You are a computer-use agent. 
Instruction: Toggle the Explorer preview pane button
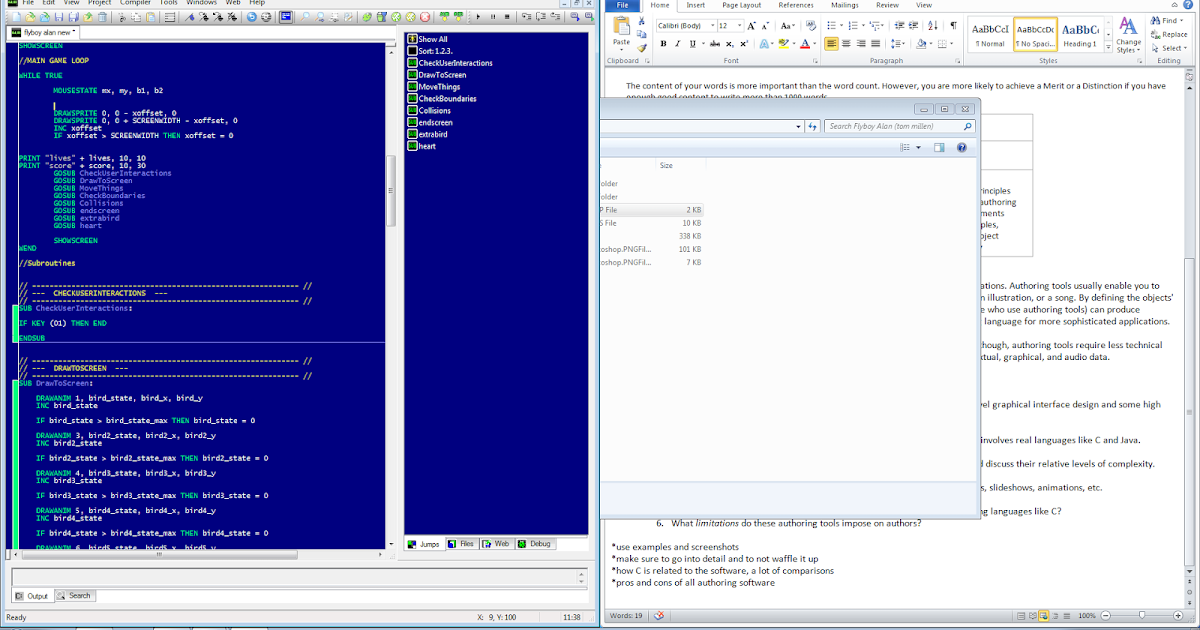pyautogui.click(x=939, y=148)
